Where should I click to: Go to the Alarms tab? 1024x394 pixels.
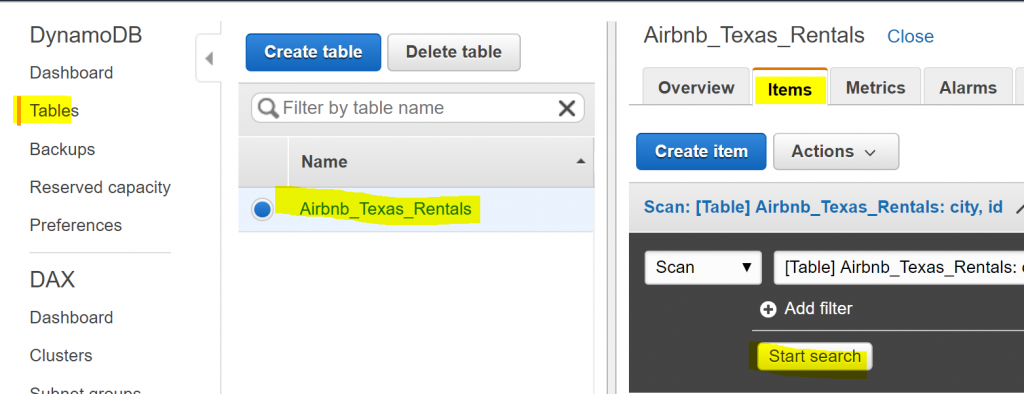pos(968,88)
